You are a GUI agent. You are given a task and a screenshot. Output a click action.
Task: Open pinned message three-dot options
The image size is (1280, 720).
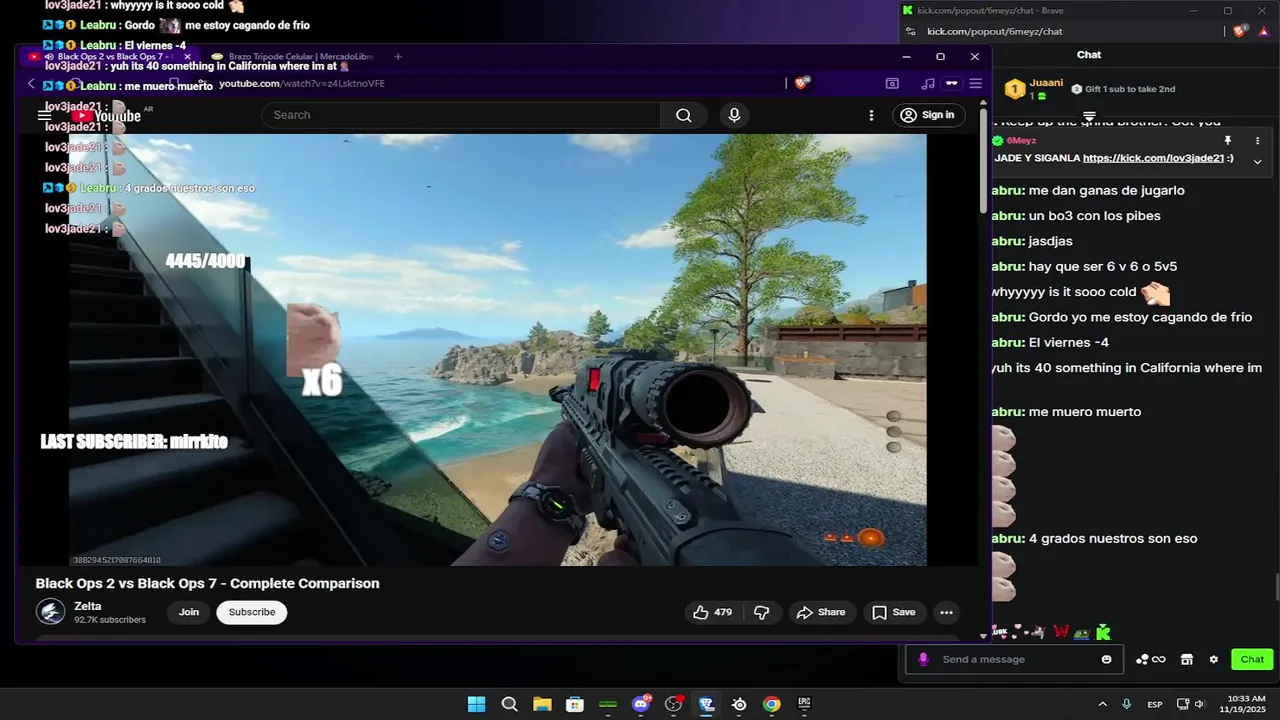[1257, 141]
